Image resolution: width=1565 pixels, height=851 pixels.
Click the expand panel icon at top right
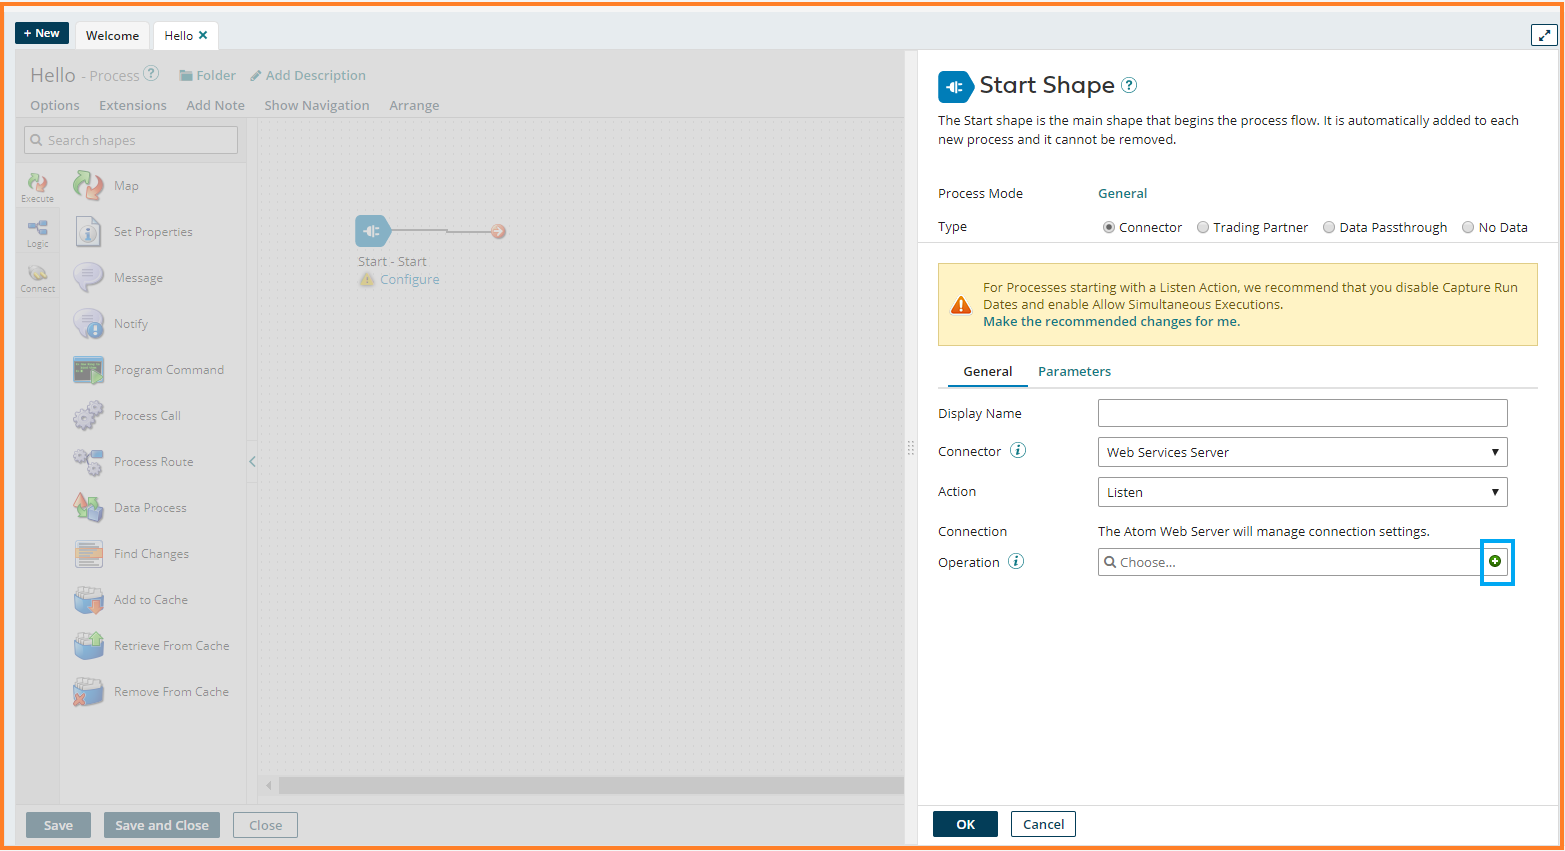(1544, 35)
